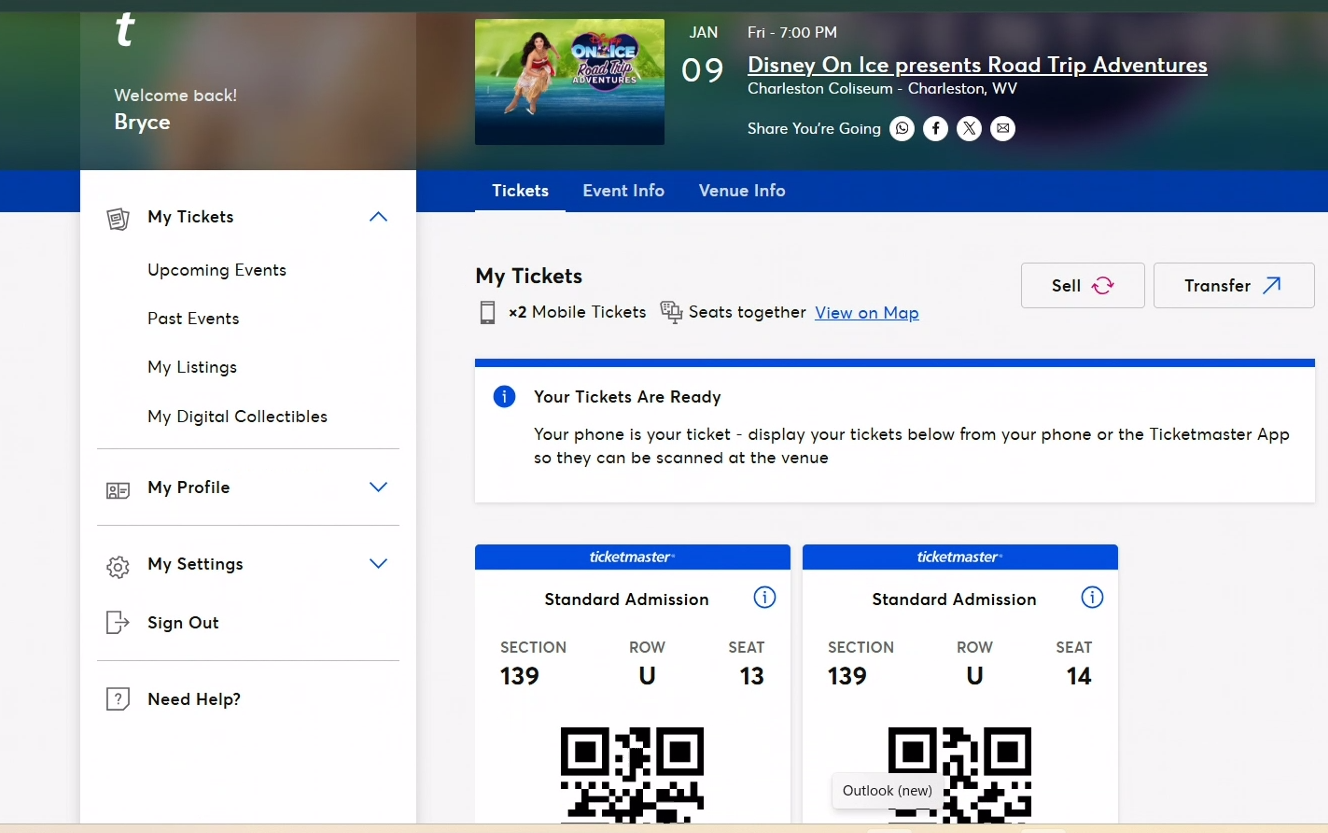
Task: Click the Need Help question mark icon
Action: point(118,699)
